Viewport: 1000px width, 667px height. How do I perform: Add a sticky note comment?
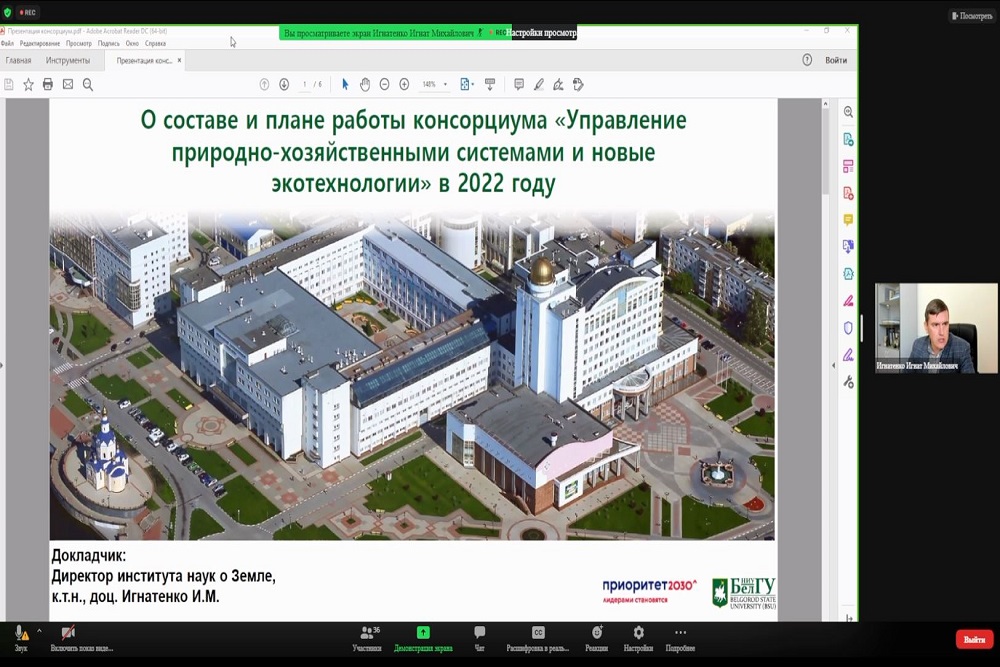519,85
